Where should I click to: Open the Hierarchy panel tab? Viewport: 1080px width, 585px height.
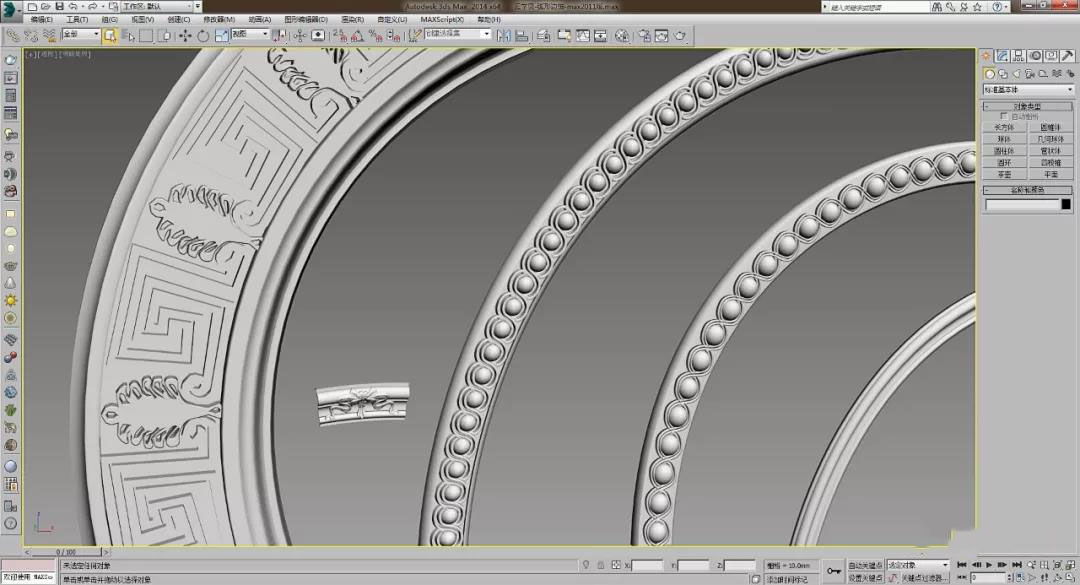1019,56
